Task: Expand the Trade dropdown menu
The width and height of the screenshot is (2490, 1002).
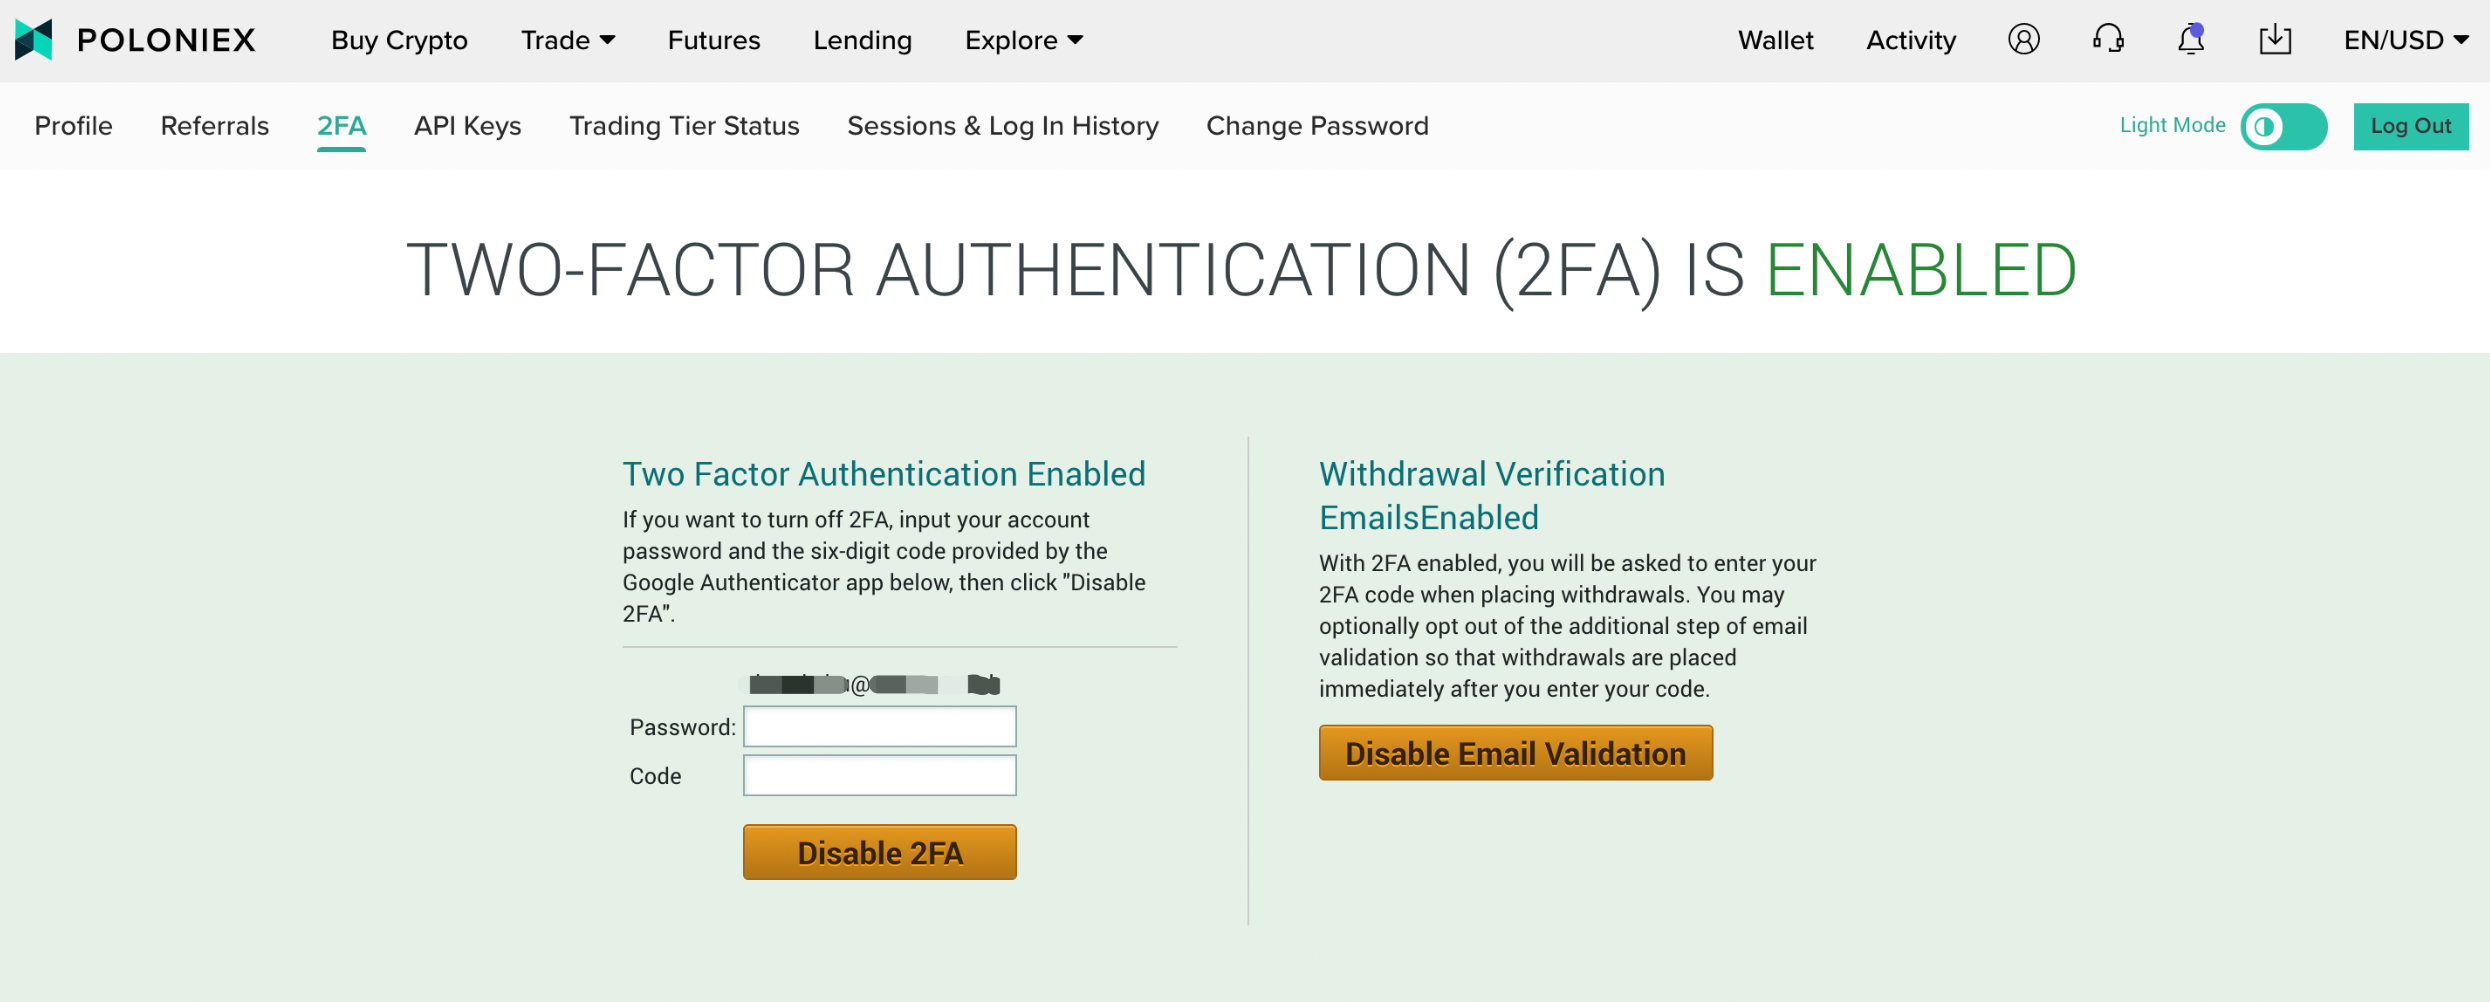Action: pyautogui.click(x=568, y=40)
